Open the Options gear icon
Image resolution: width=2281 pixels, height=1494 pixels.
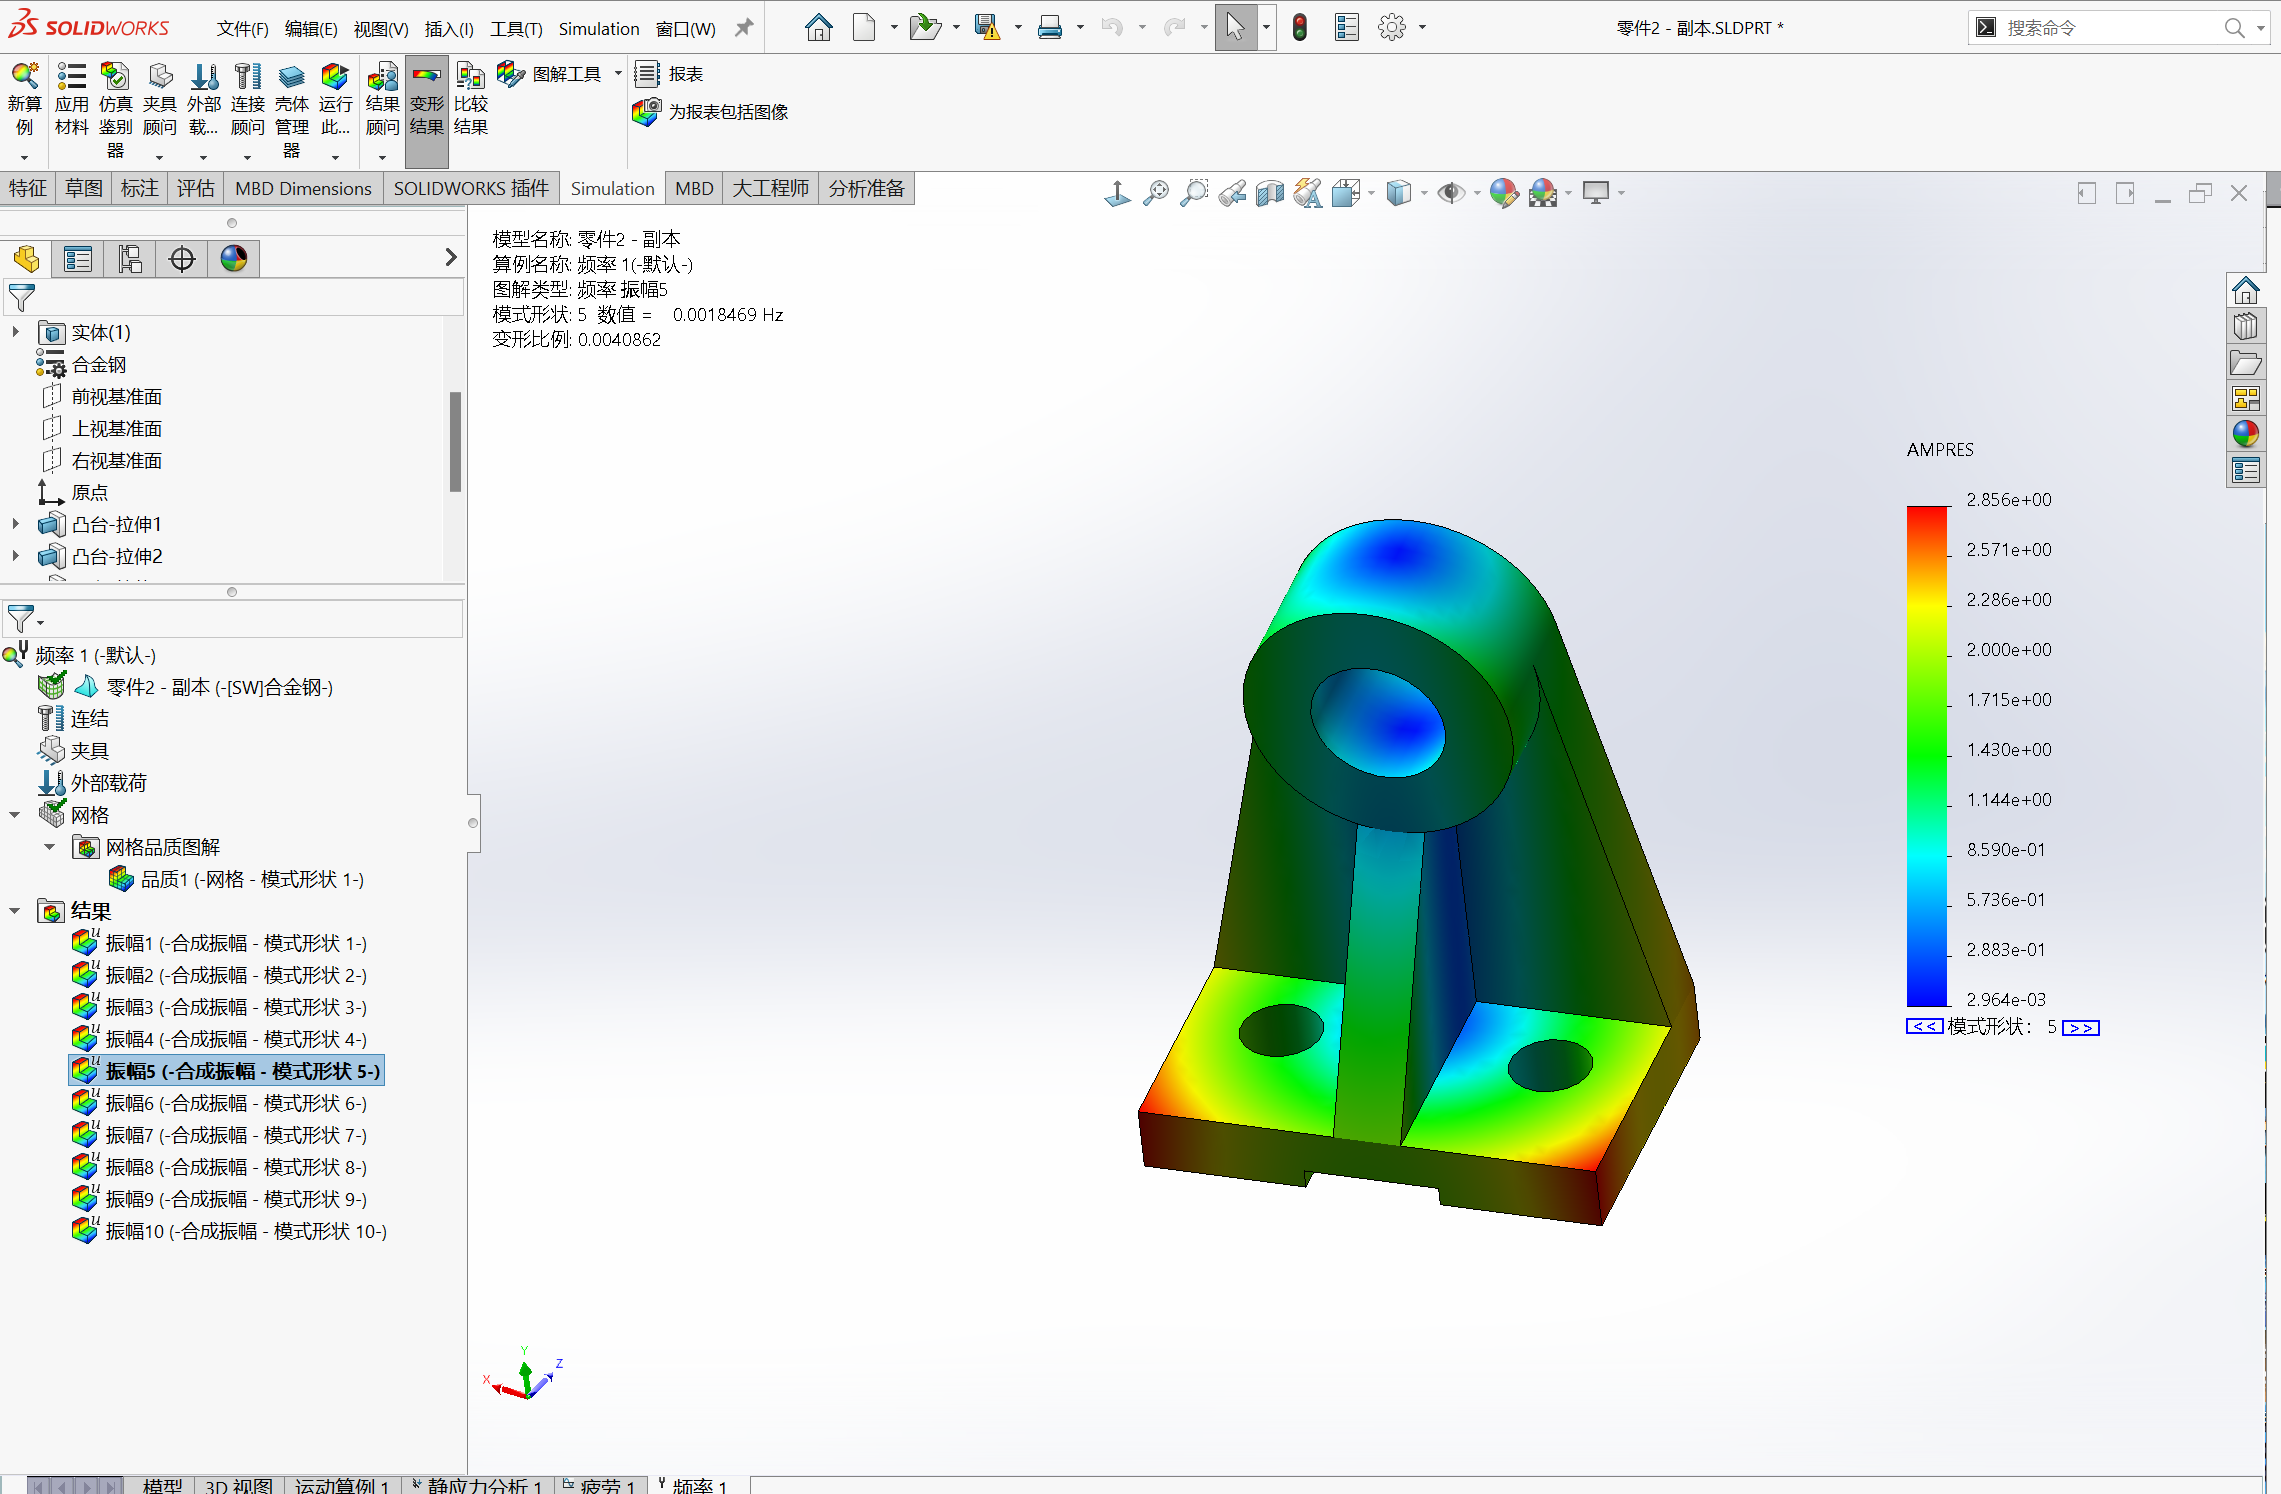1391,28
